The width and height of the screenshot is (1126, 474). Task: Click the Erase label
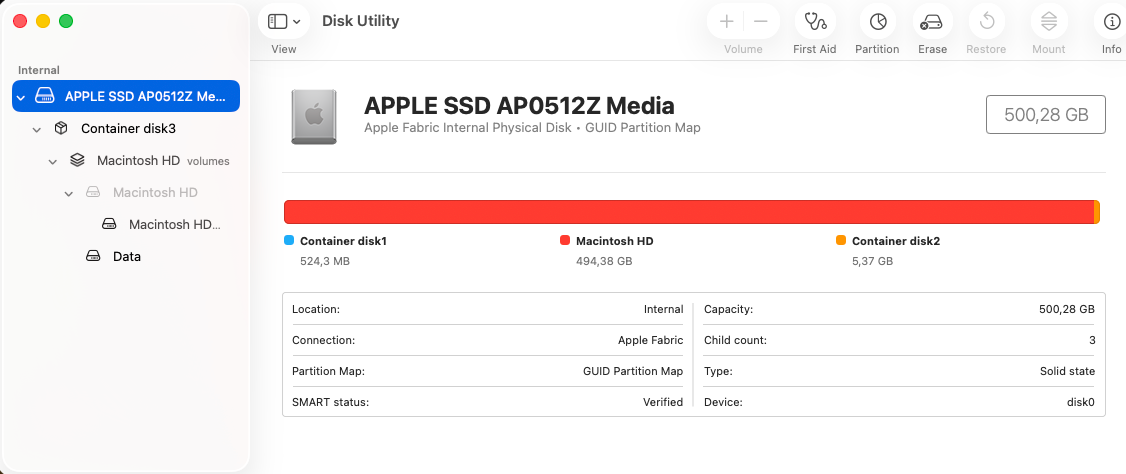pos(932,49)
